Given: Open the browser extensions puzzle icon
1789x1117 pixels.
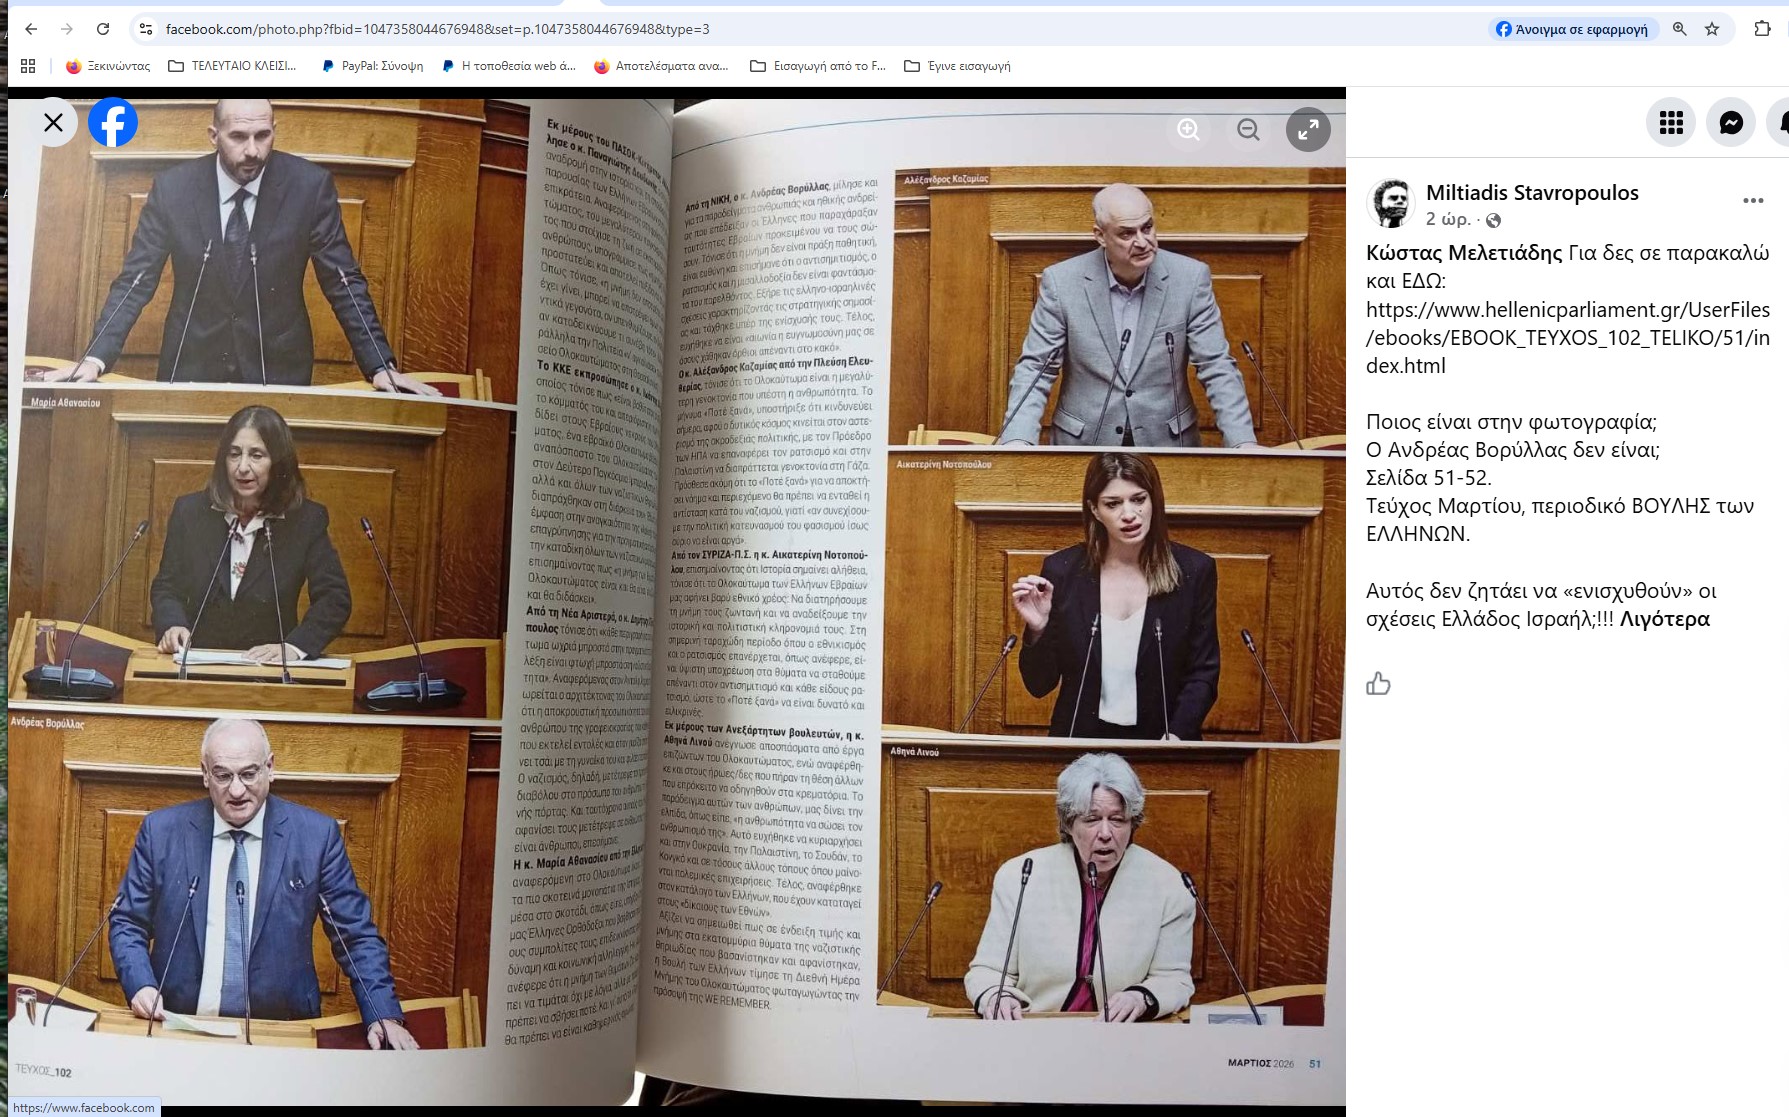Looking at the screenshot, I should point(1762,29).
